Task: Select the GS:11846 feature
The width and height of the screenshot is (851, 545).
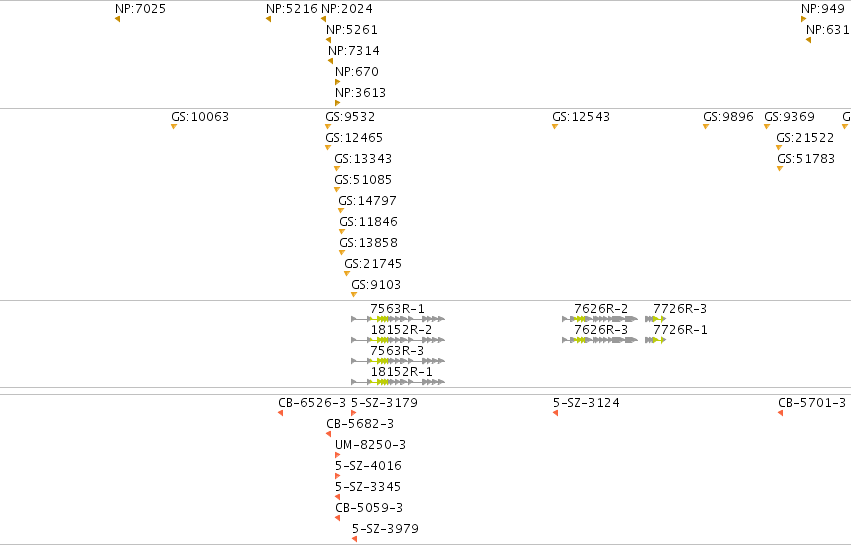Action: 369,222
